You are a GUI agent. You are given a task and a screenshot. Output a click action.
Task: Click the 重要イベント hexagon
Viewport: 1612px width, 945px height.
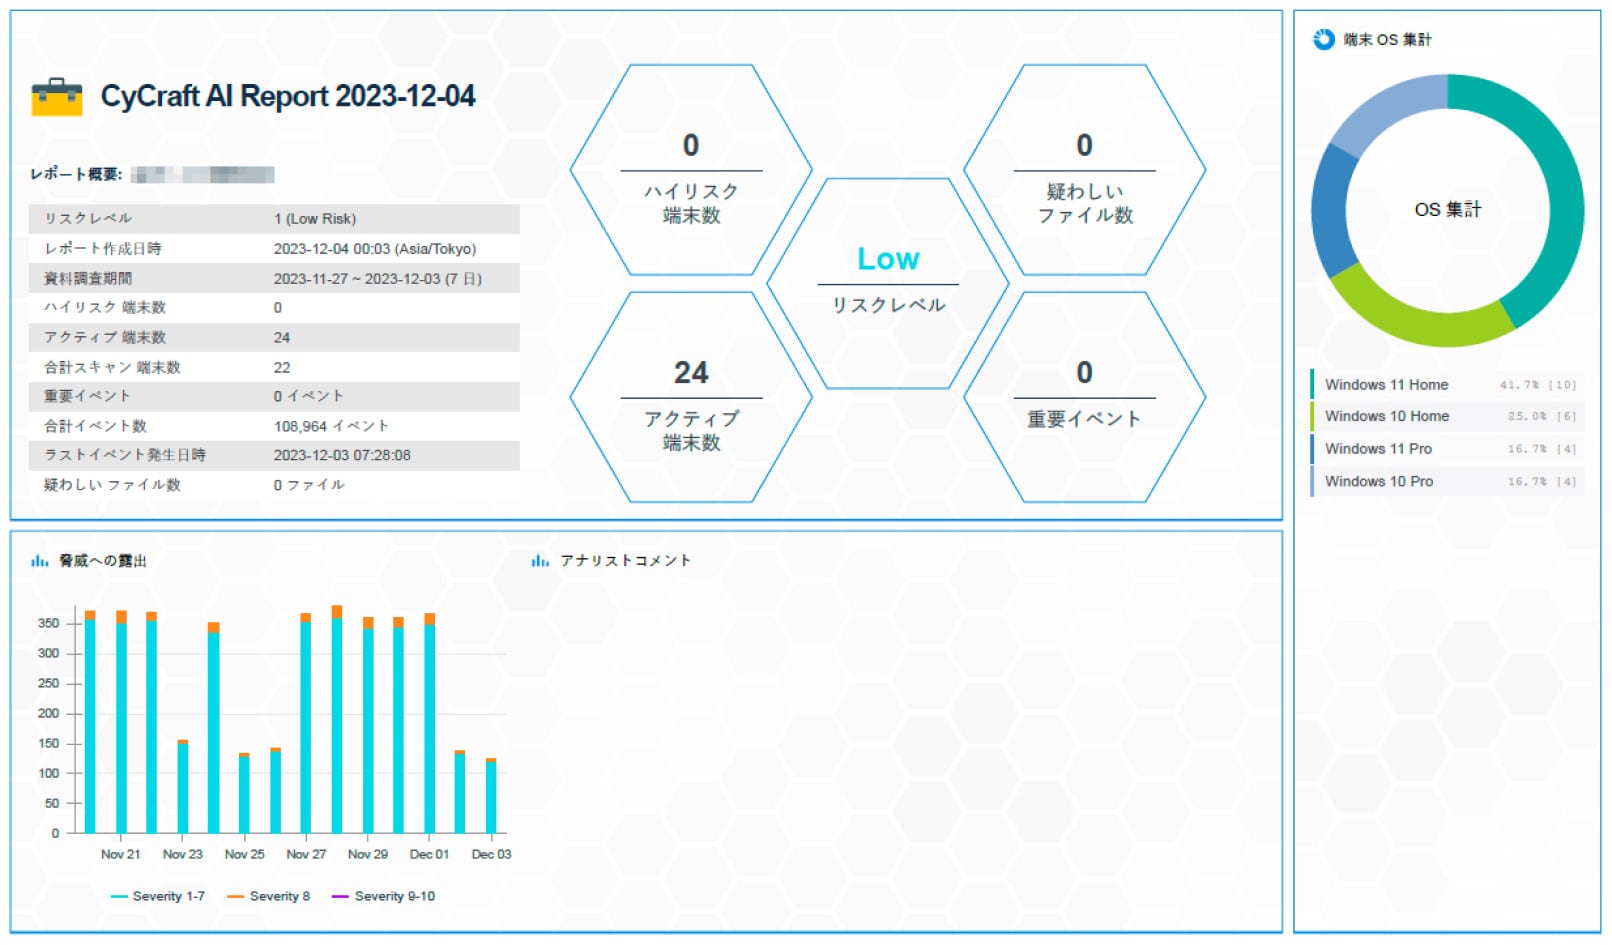point(1084,397)
